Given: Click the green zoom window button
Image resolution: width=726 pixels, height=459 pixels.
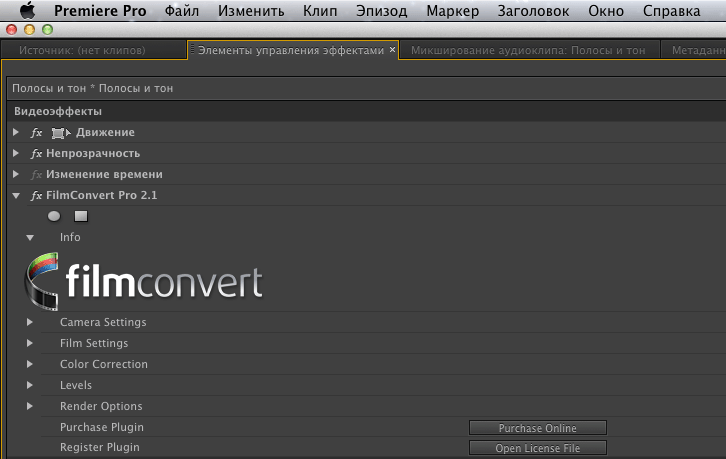Looking at the screenshot, I should [47, 30].
